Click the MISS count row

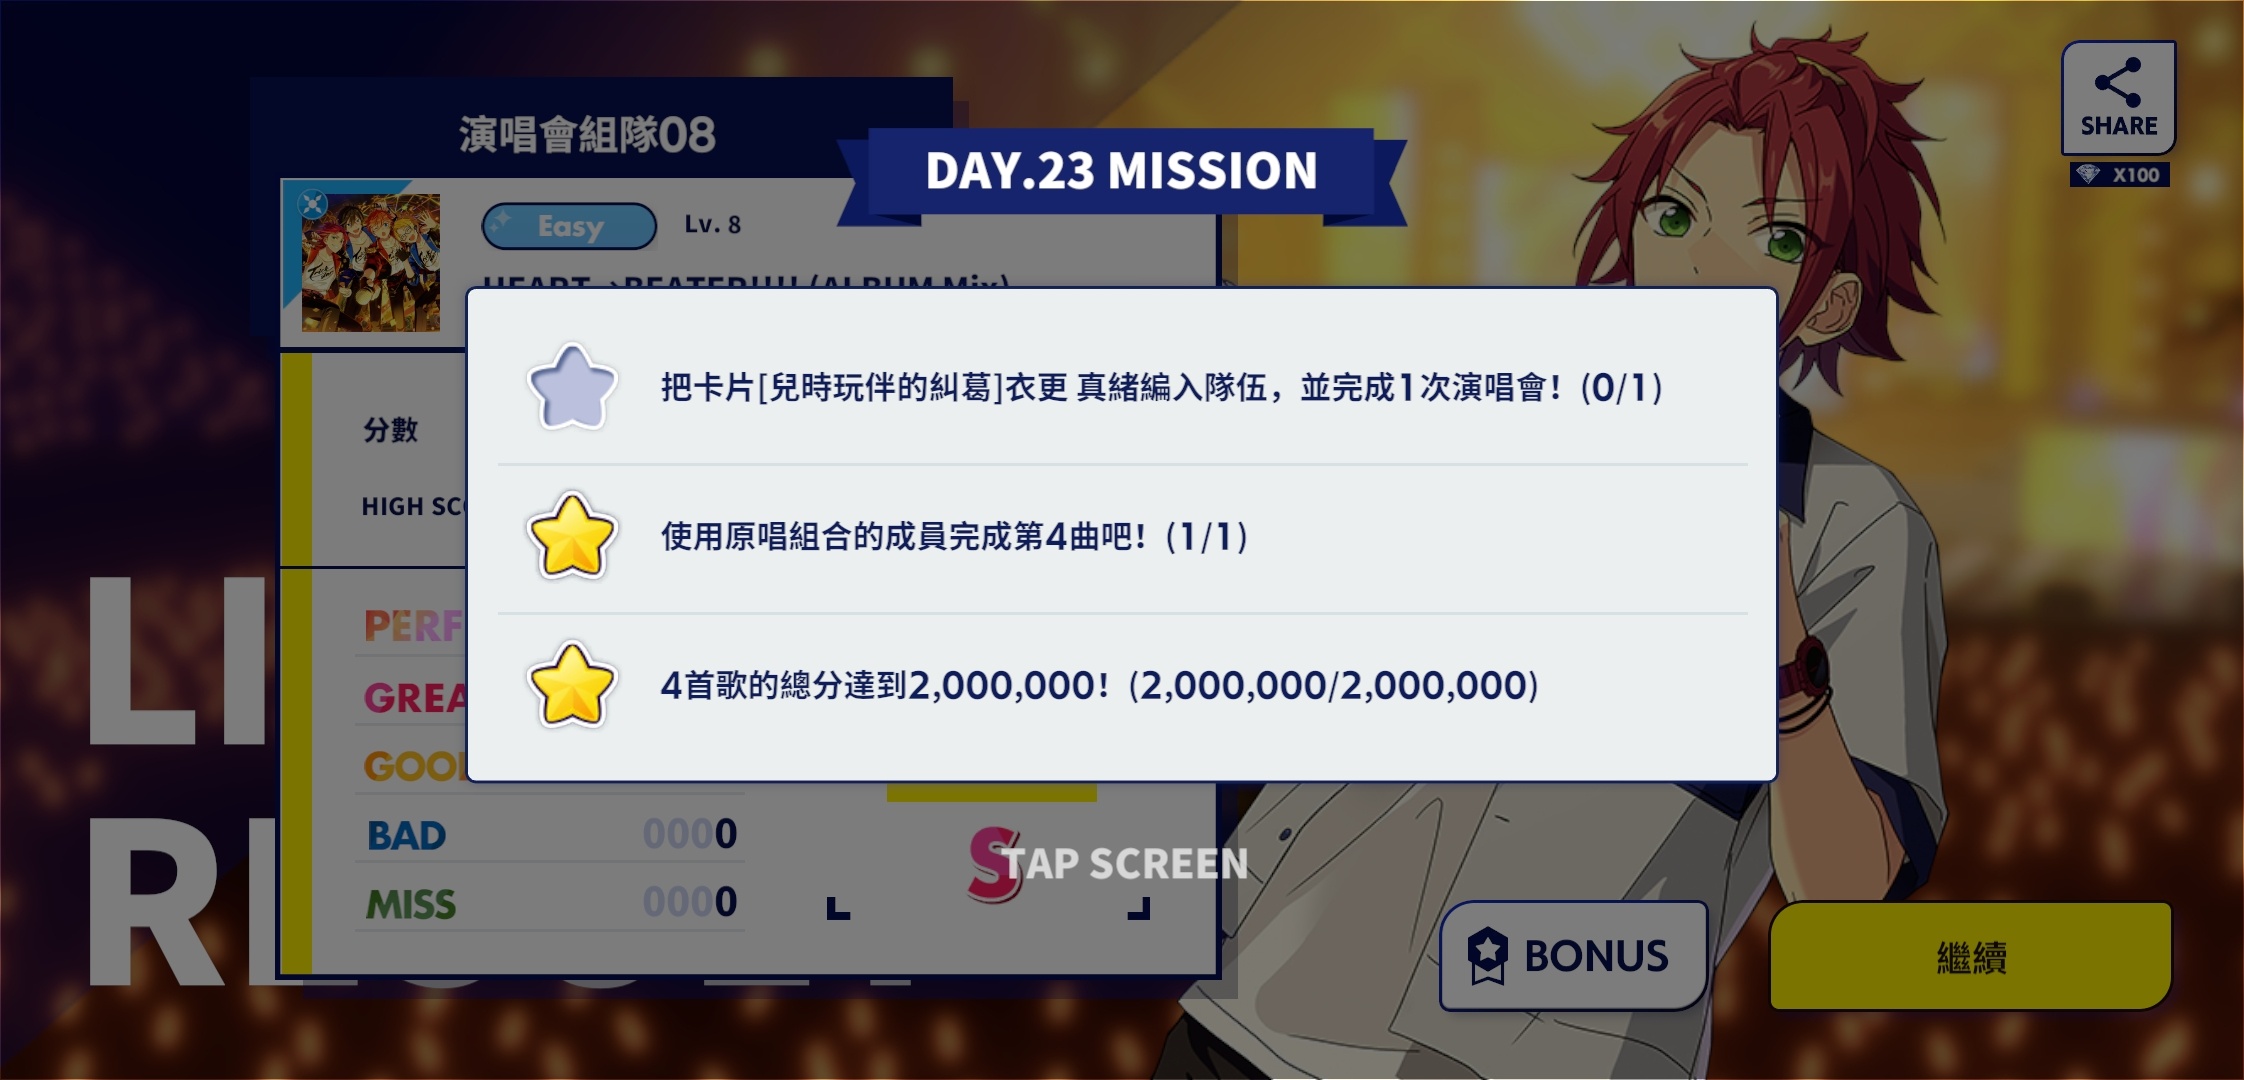pyautogui.click(x=550, y=903)
